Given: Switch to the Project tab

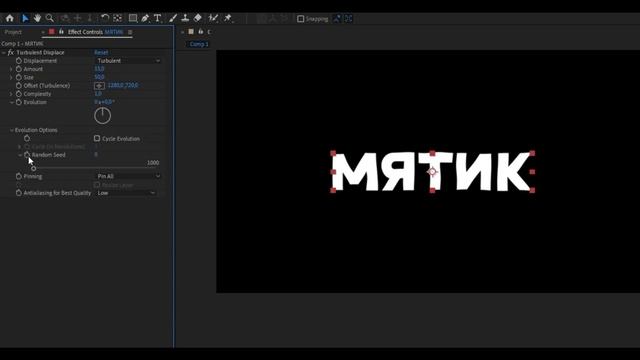Looking at the screenshot, I should coord(13,32).
